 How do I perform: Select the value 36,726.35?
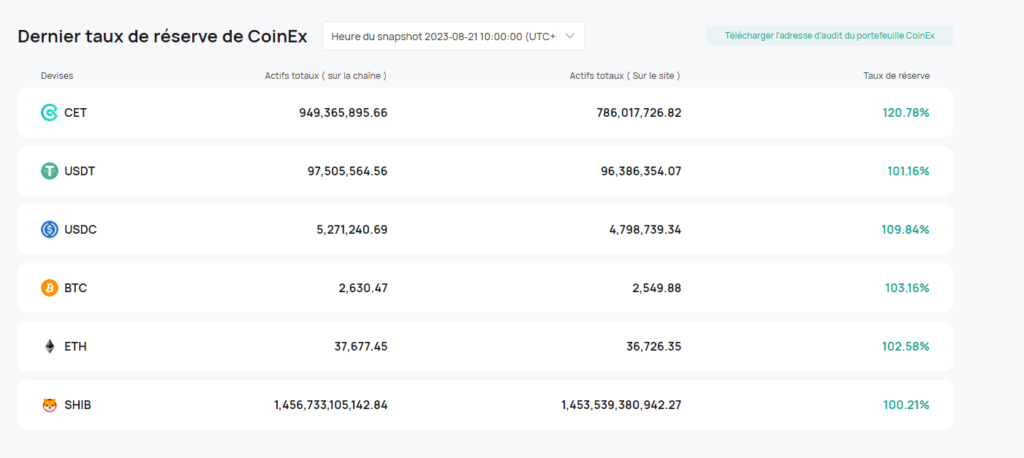click(654, 346)
